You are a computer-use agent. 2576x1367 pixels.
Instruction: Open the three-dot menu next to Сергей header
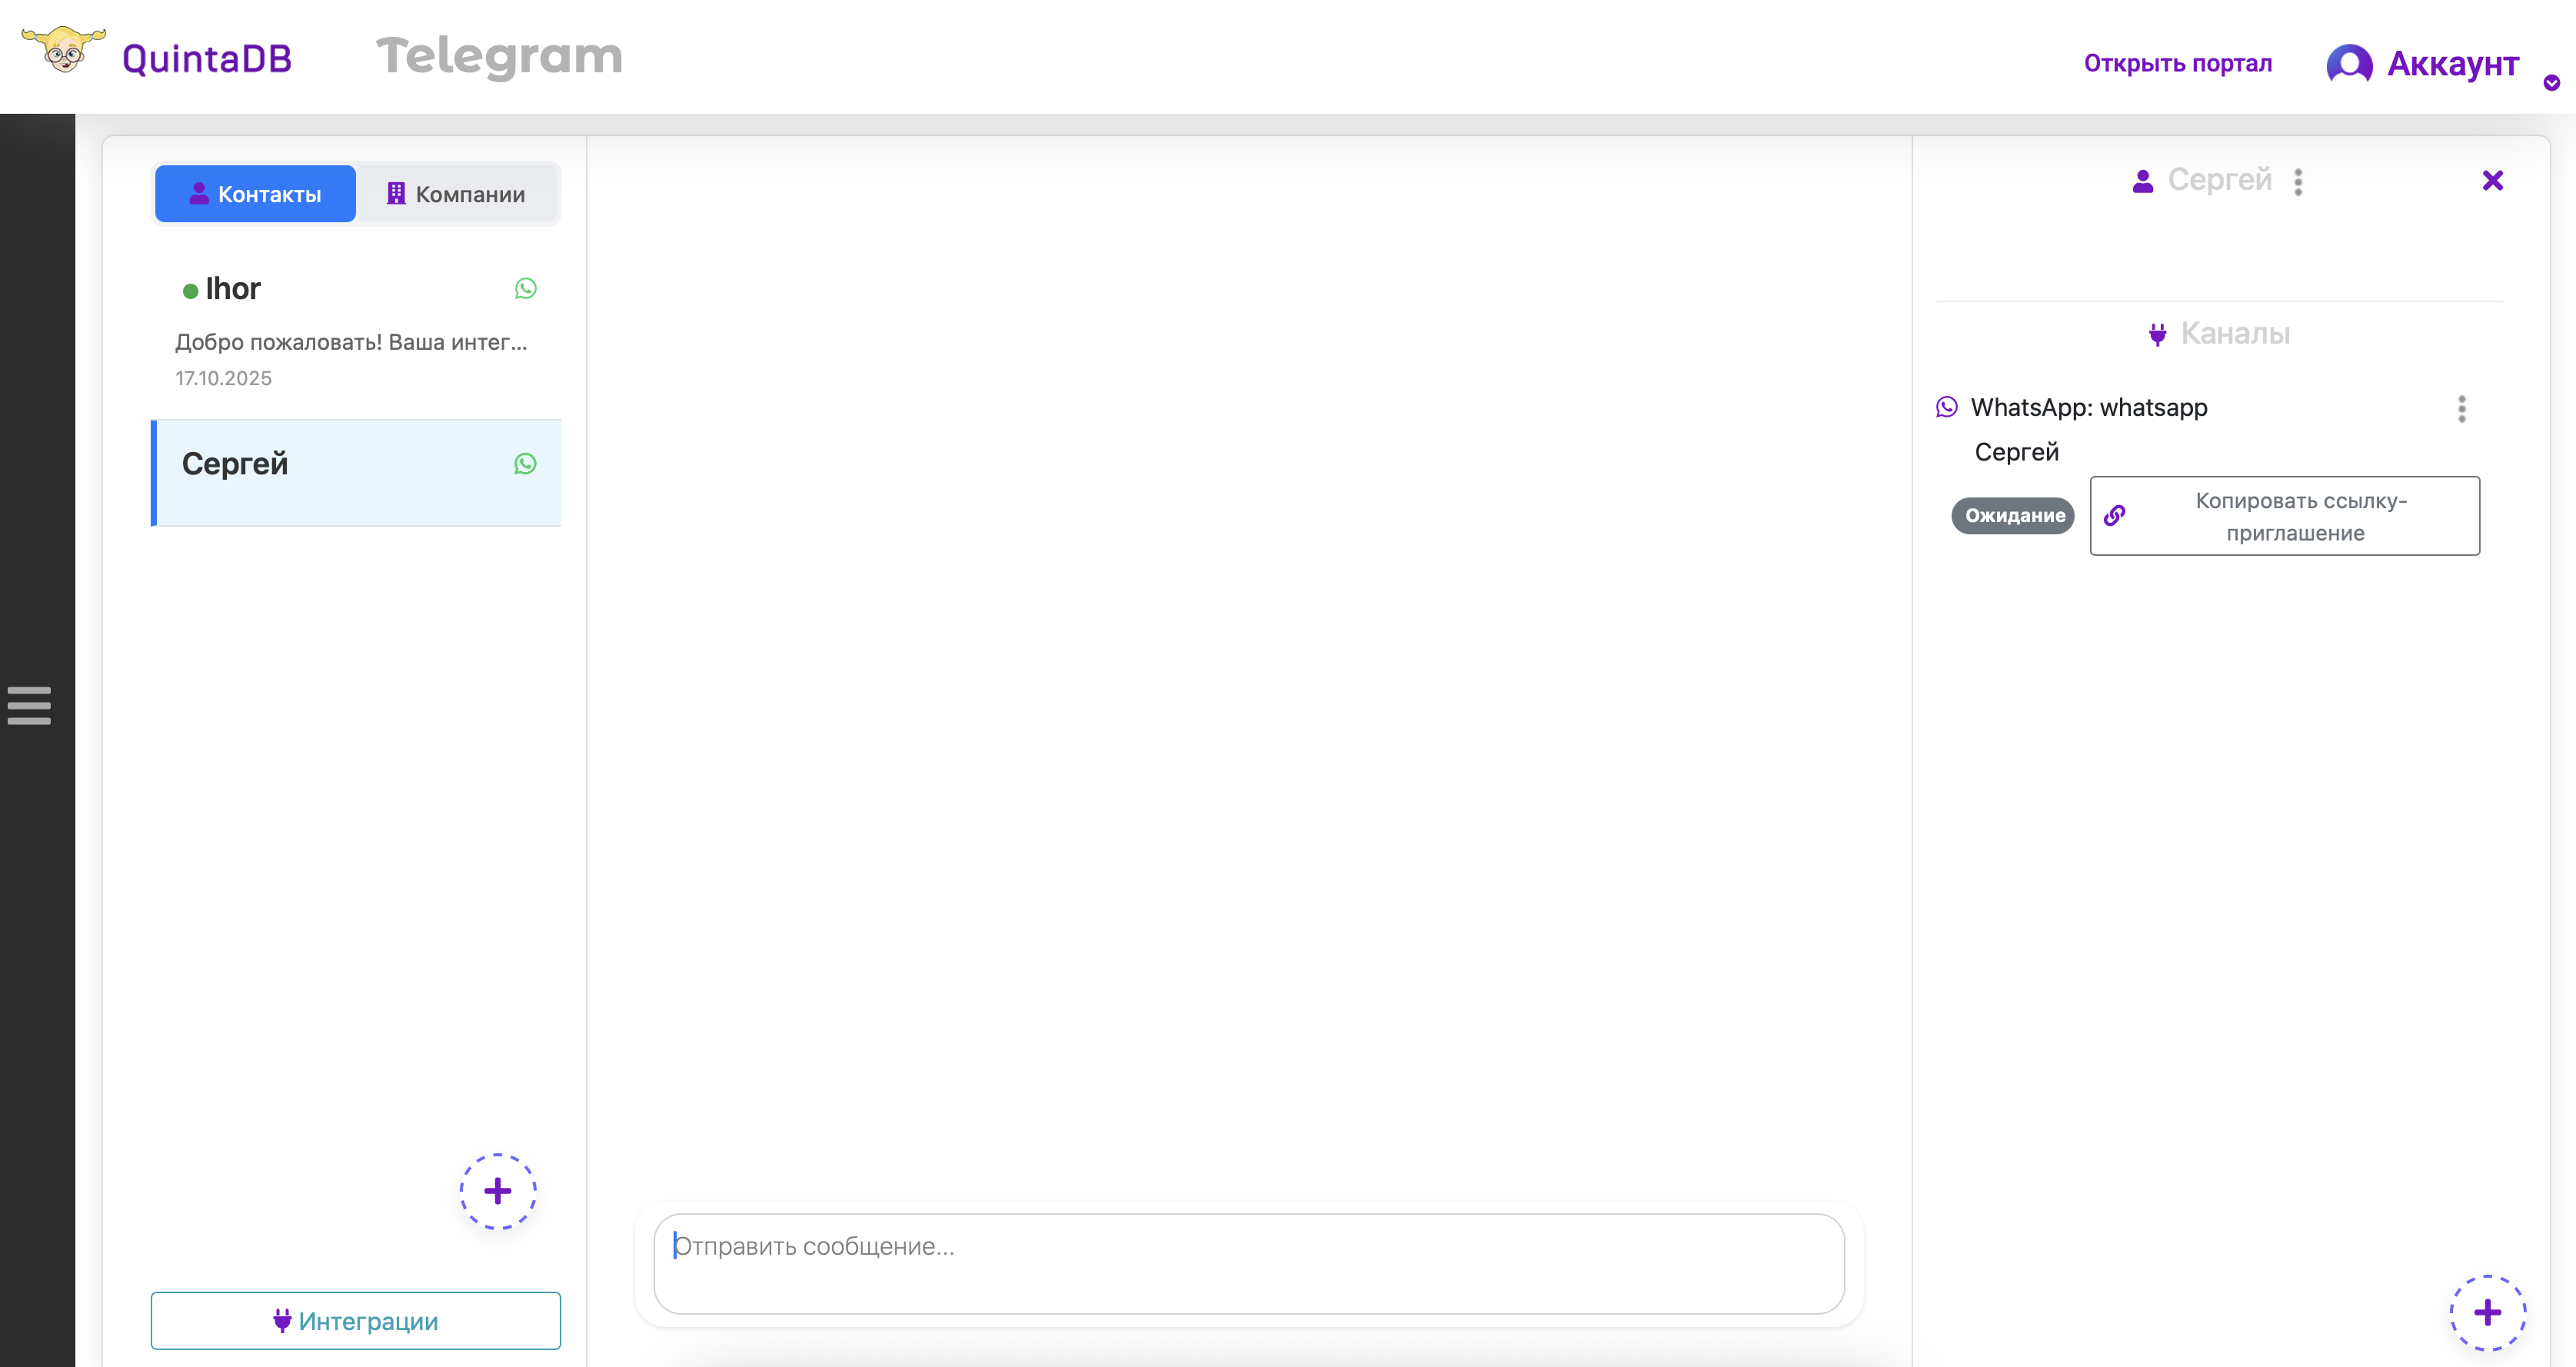pyautogui.click(x=2297, y=180)
